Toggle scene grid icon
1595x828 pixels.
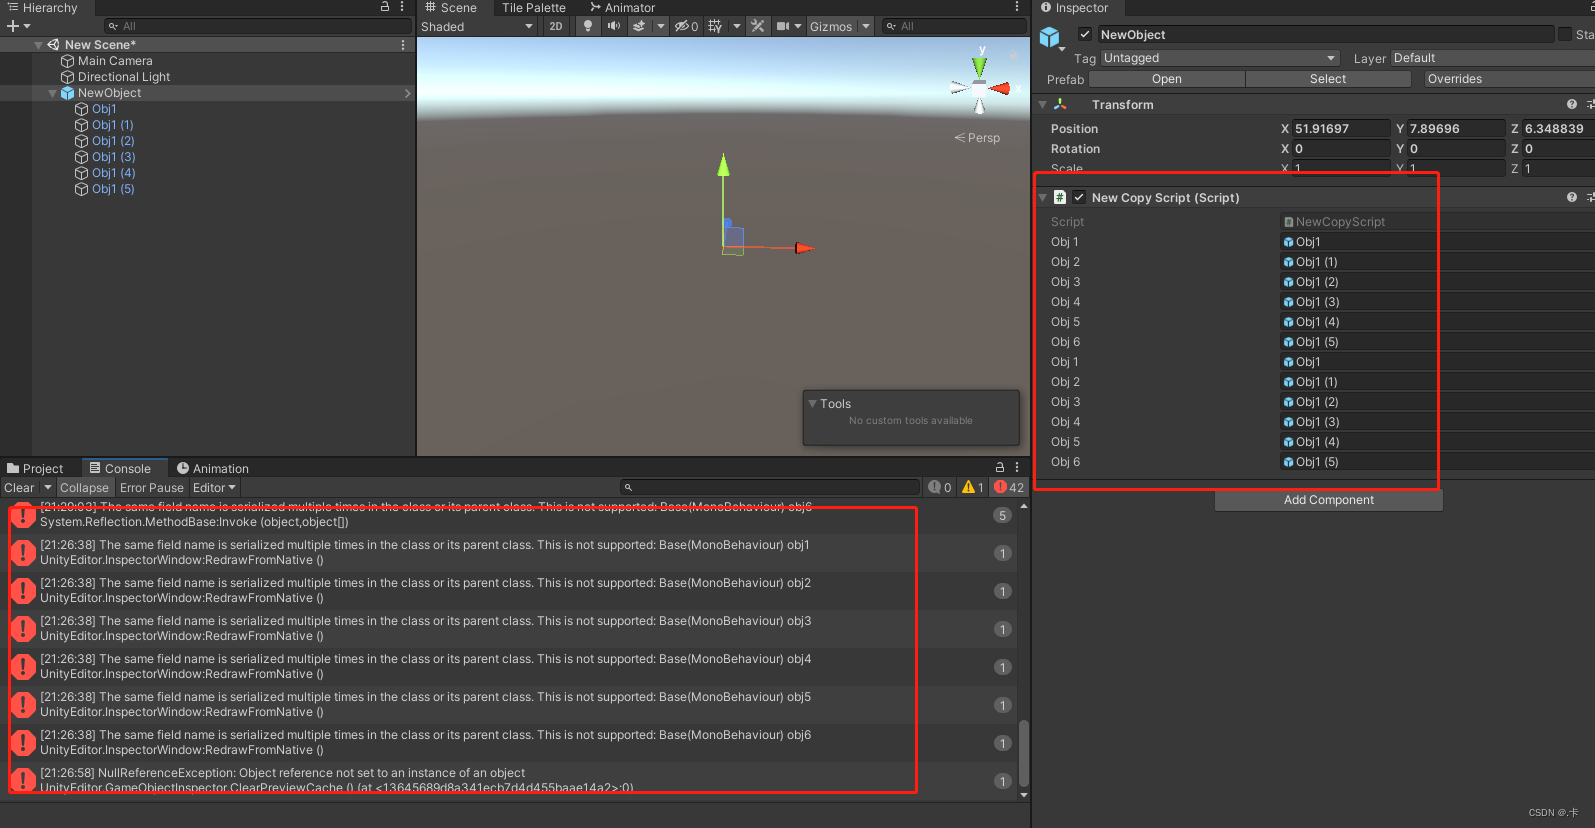715,26
